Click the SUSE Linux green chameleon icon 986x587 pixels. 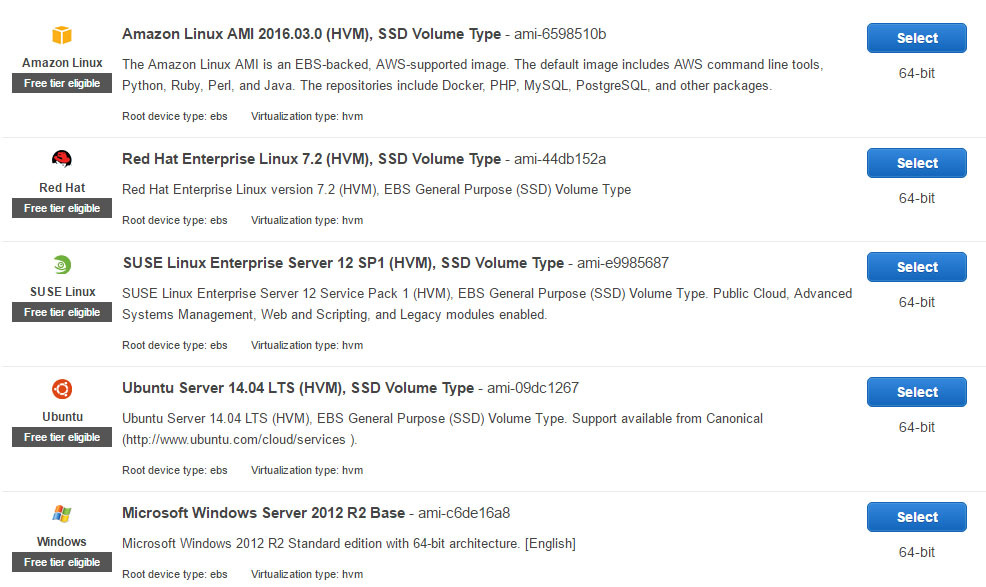[x=62, y=264]
